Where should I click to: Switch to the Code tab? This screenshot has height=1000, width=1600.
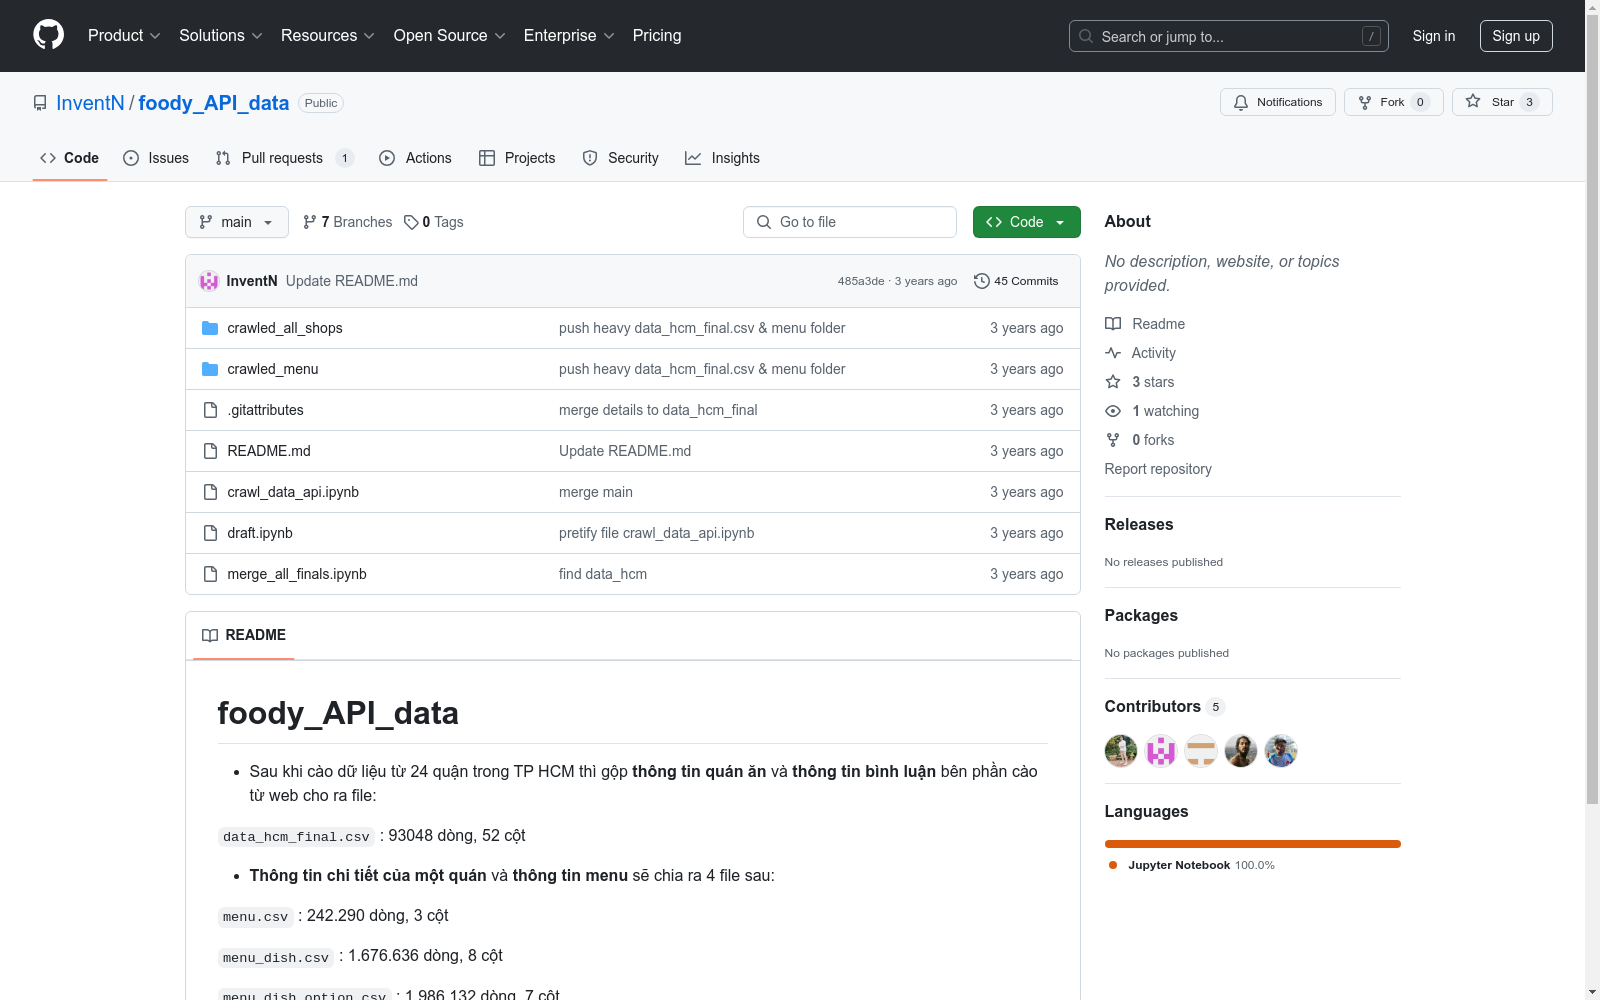(x=70, y=158)
